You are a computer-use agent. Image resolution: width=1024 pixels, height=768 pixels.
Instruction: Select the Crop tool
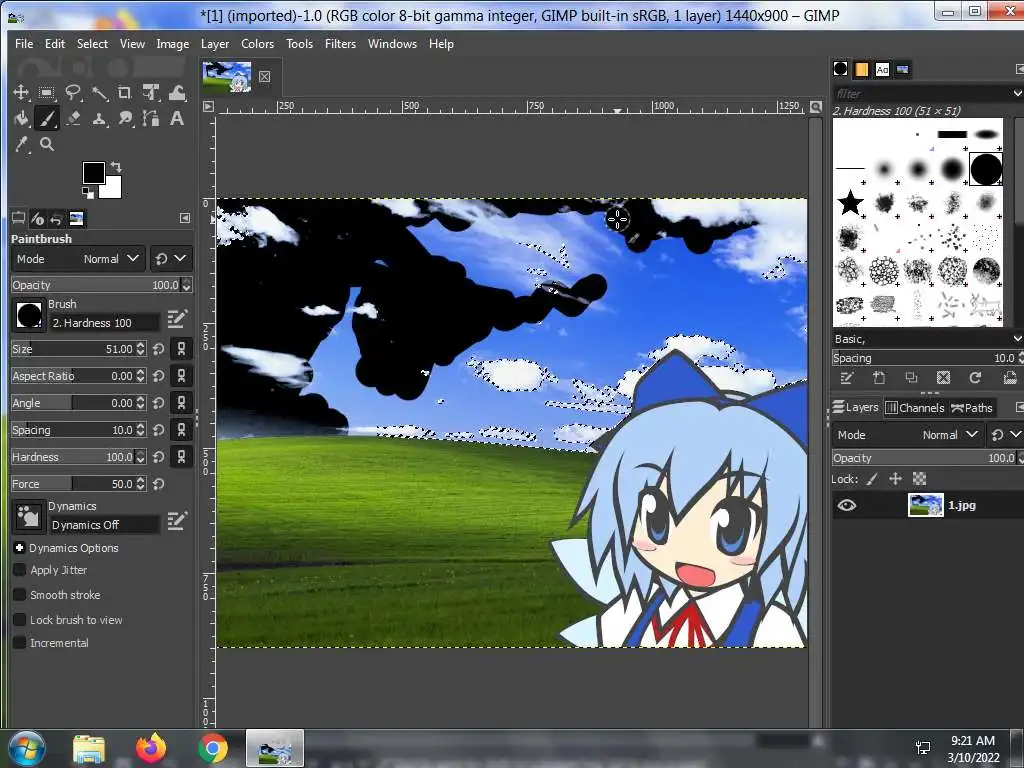coord(125,93)
